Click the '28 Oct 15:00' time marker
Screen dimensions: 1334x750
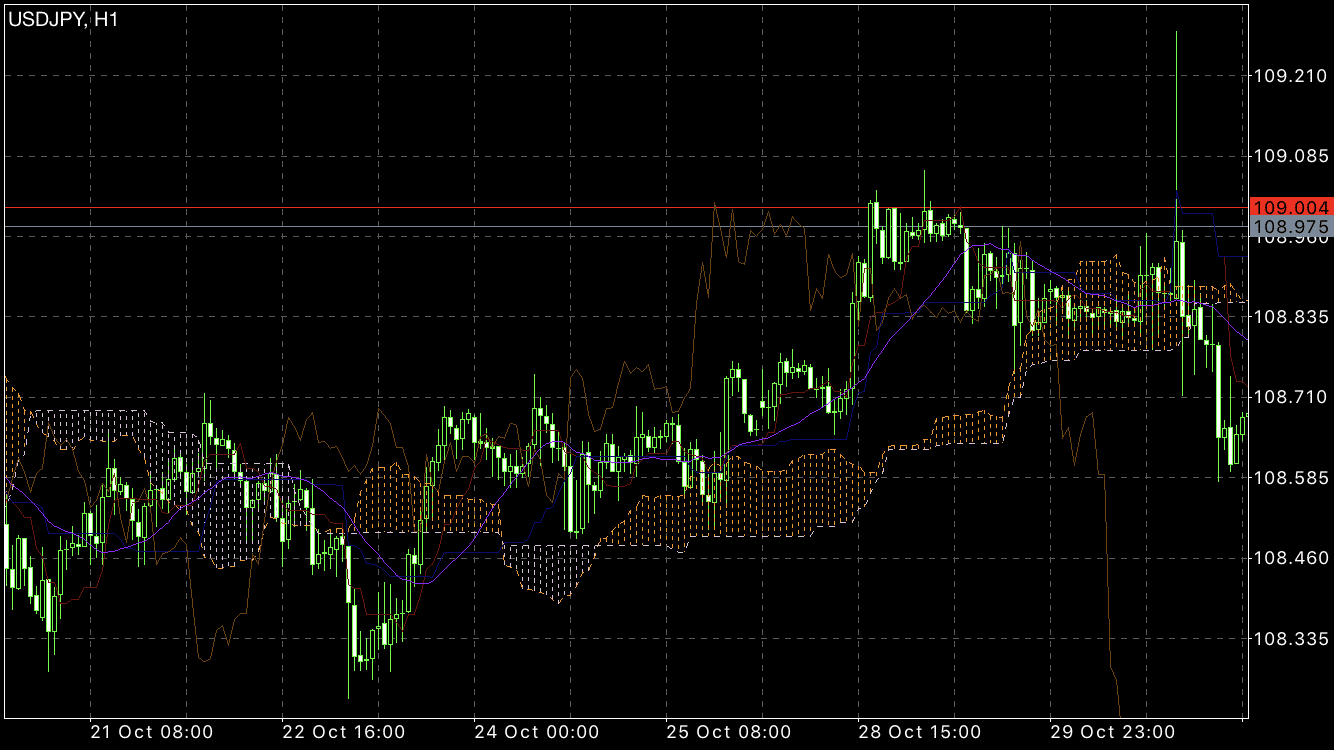(921, 732)
